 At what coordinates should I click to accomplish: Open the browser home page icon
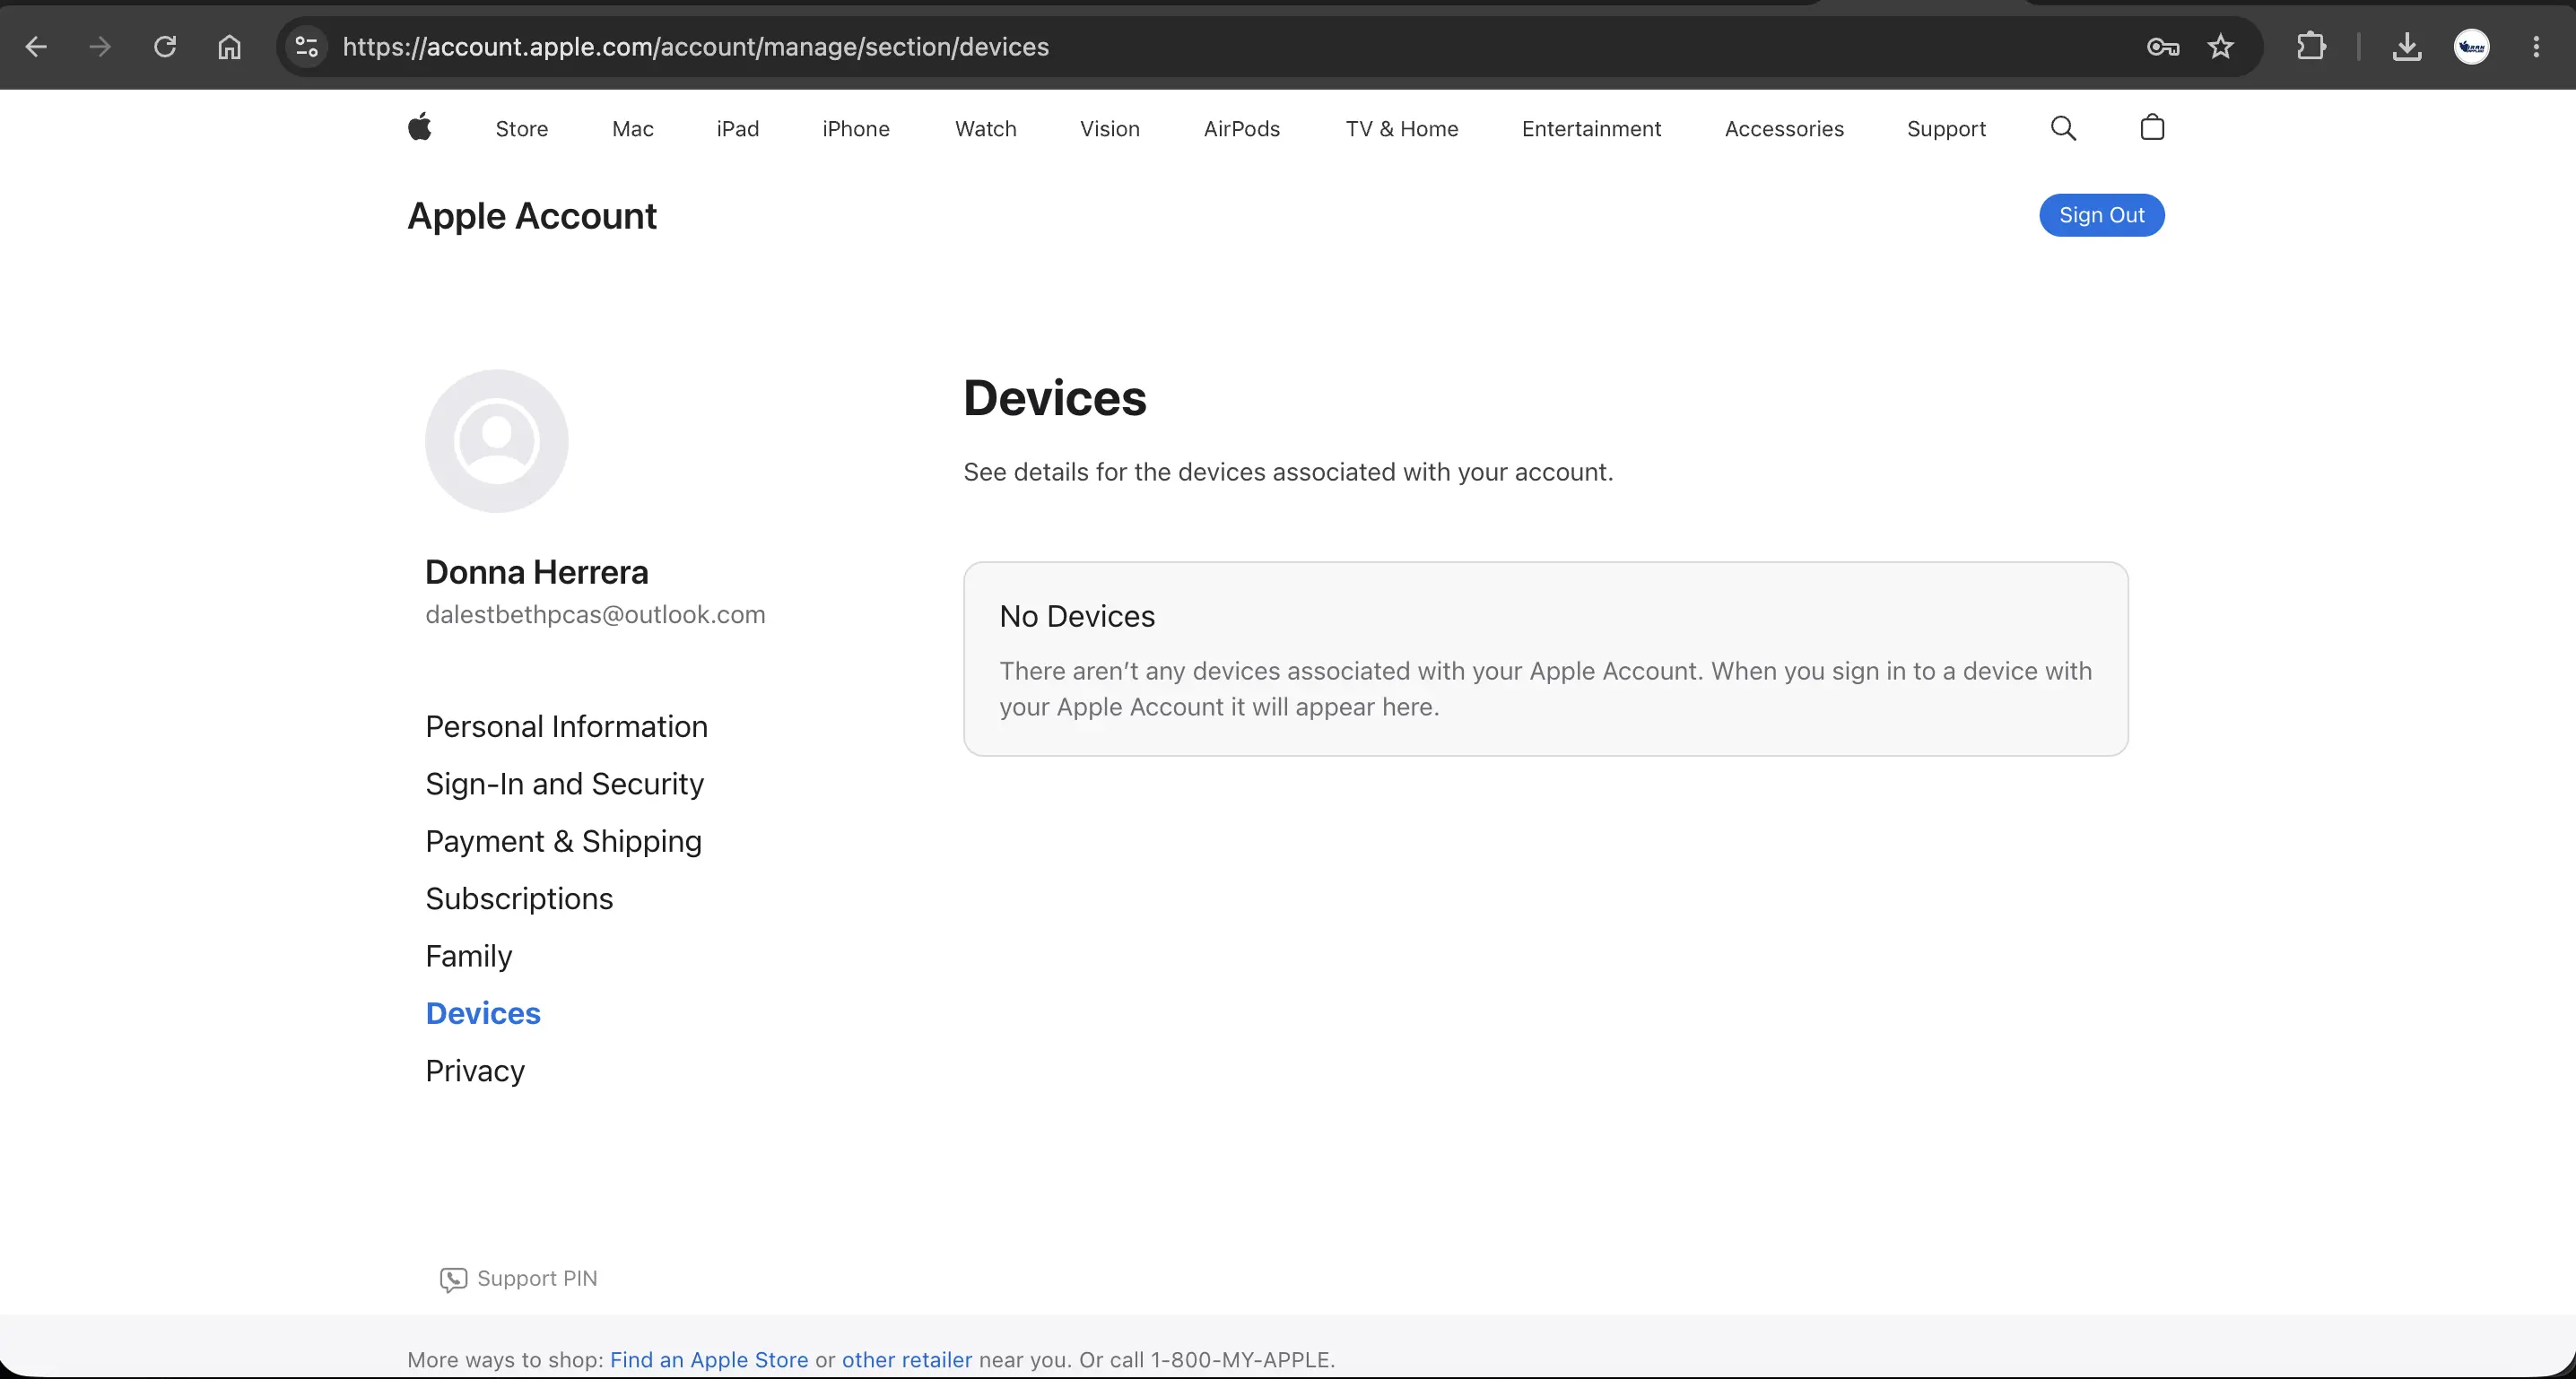pyautogui.click(x=229, y=47)
